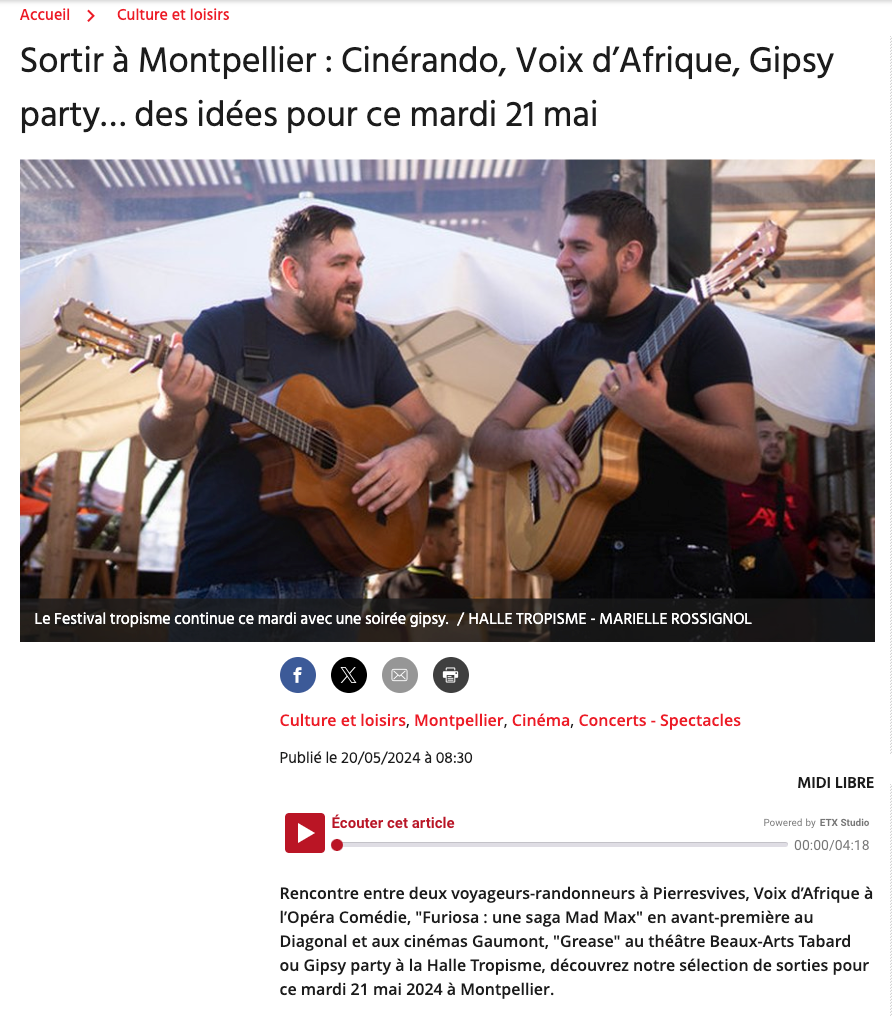Share article via X icon
Image resolution: width=892 pixels, height=1016 pixels.
[349, 675]
